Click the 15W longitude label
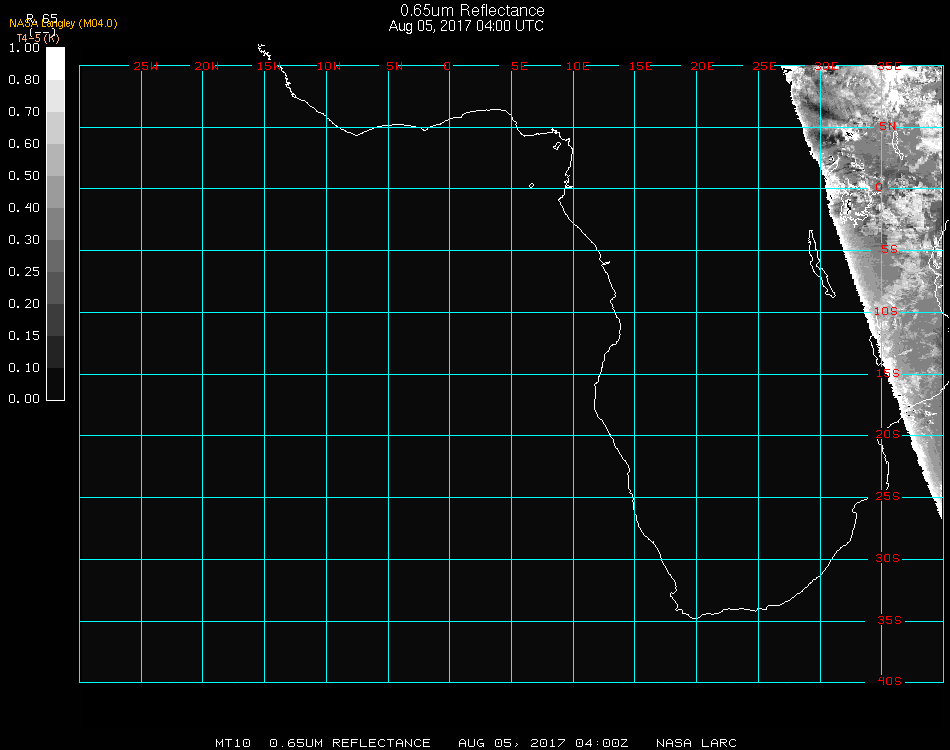 coord(268,66)
